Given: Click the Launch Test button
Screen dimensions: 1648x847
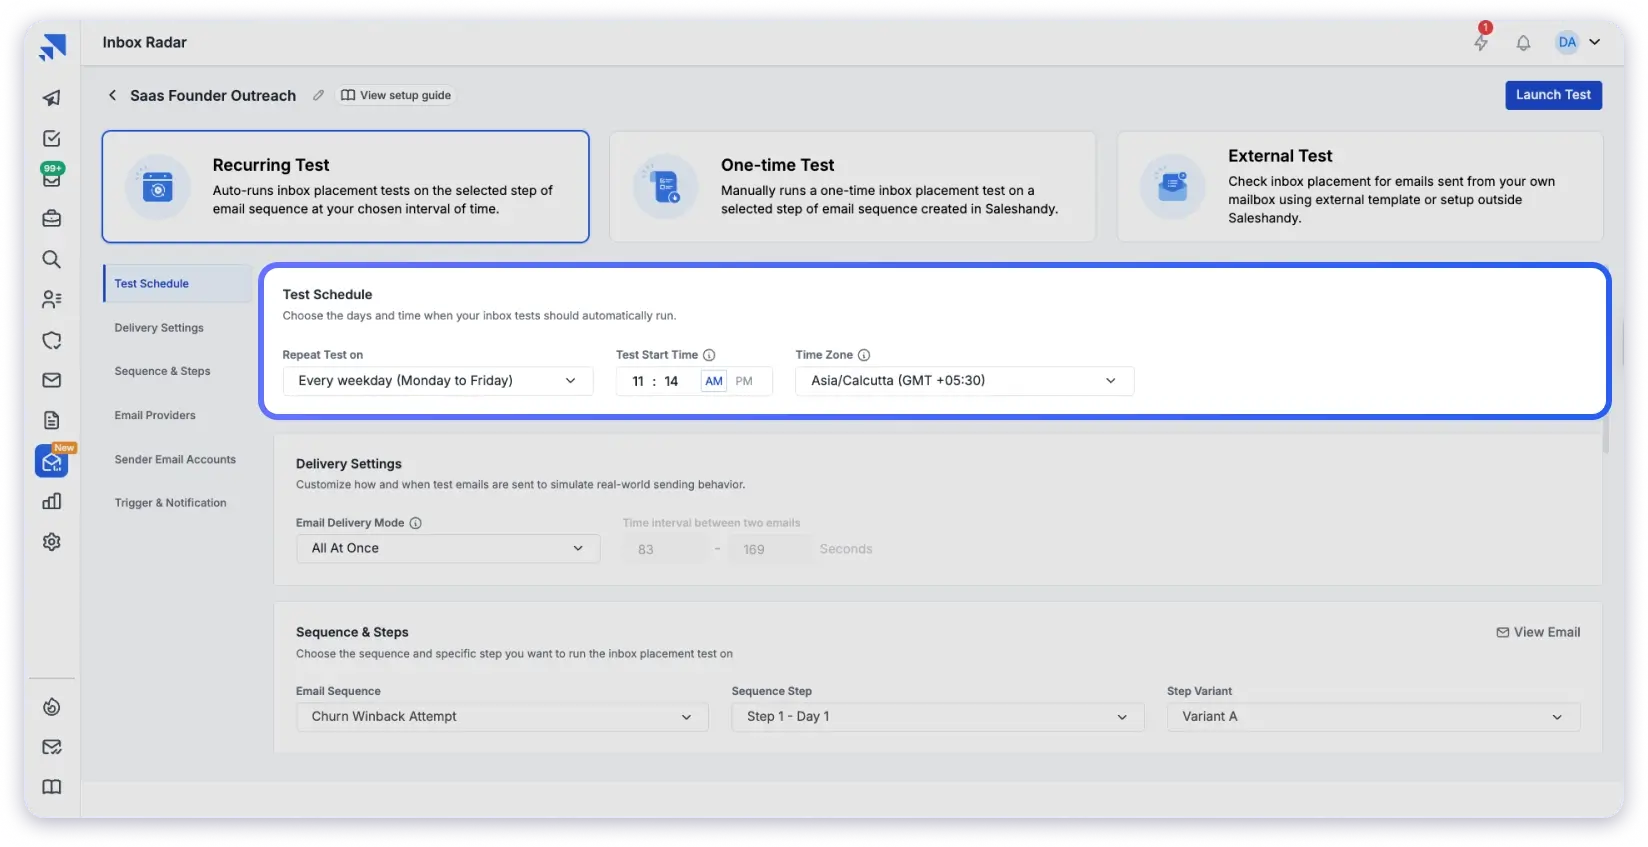Looking at the screenshot, I should coord(1553,95).
